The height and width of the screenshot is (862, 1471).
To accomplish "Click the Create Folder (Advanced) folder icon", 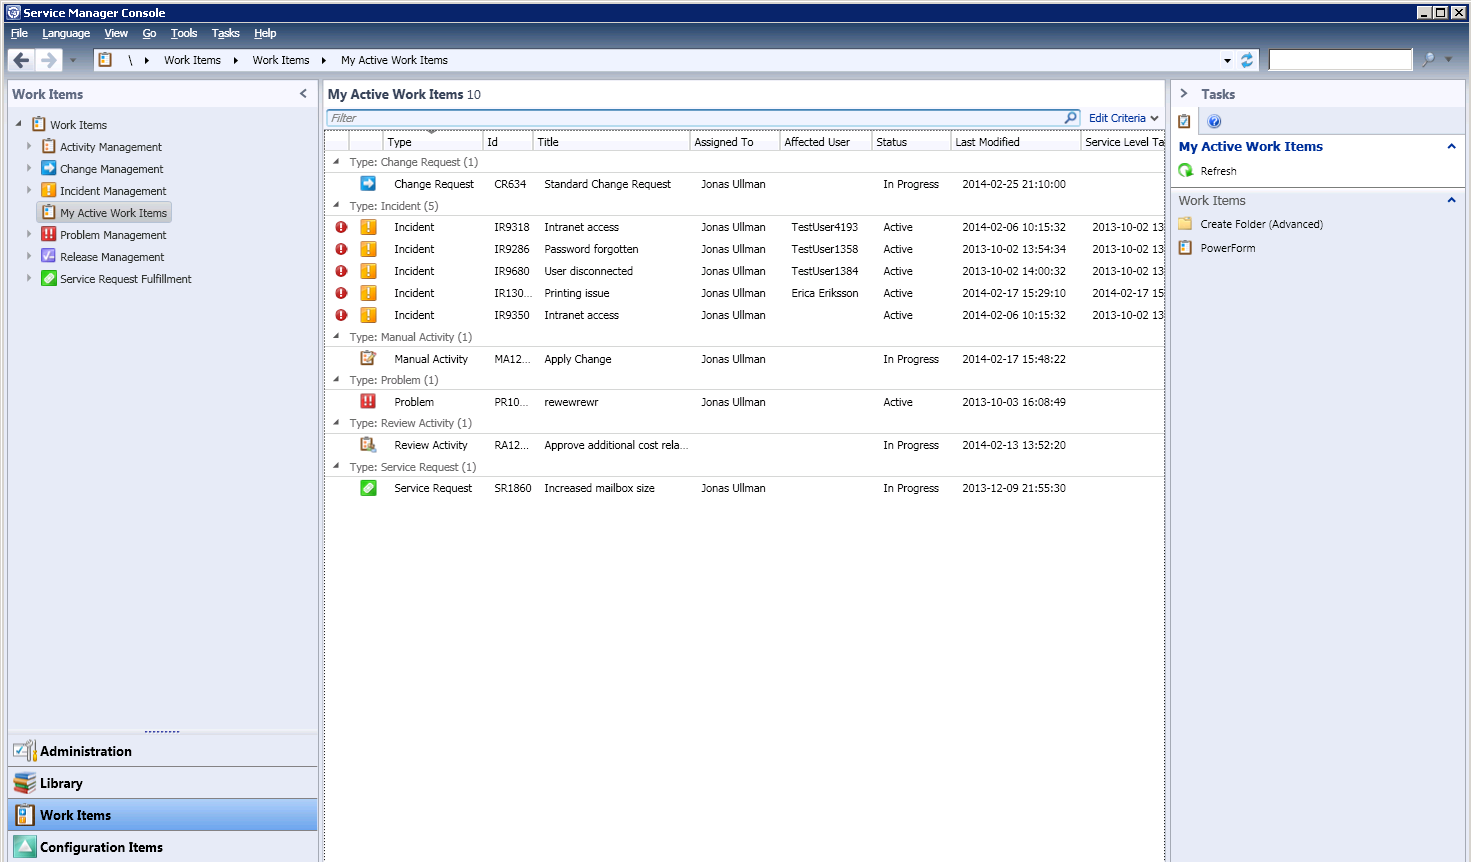I will pos(1185,224).
